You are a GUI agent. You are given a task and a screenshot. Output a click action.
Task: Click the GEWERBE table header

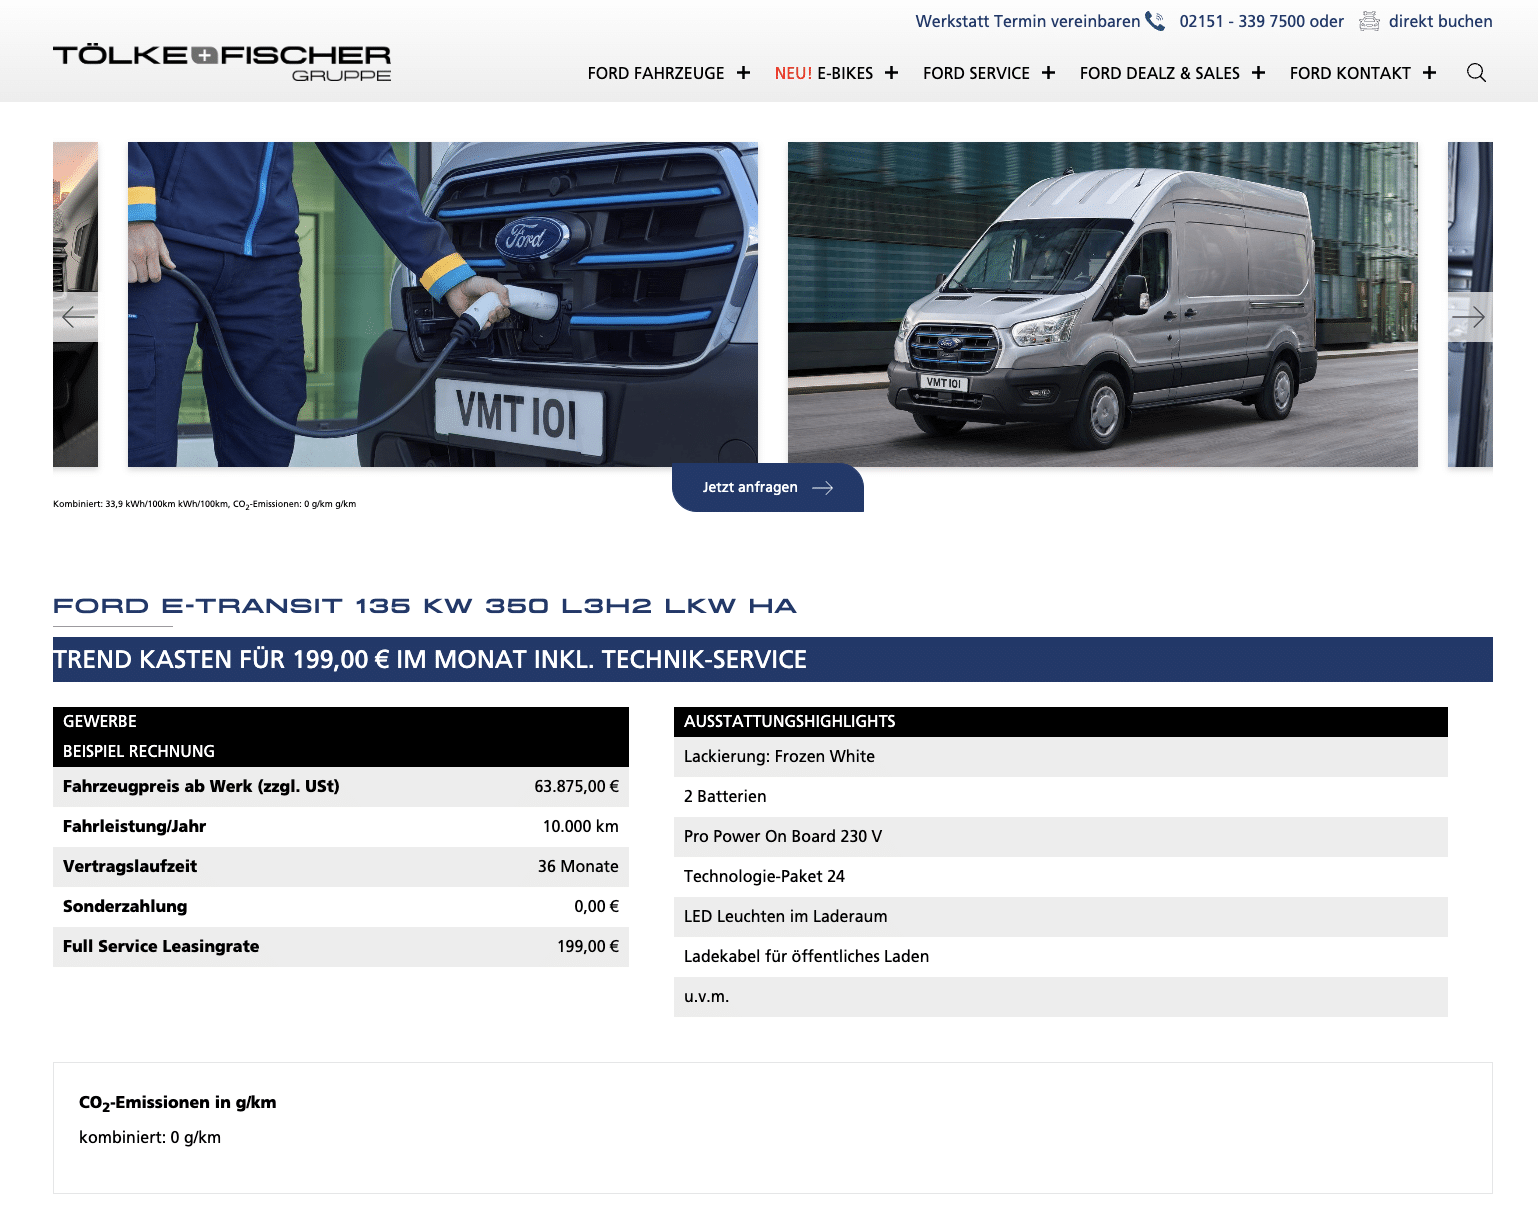(341, 722)
